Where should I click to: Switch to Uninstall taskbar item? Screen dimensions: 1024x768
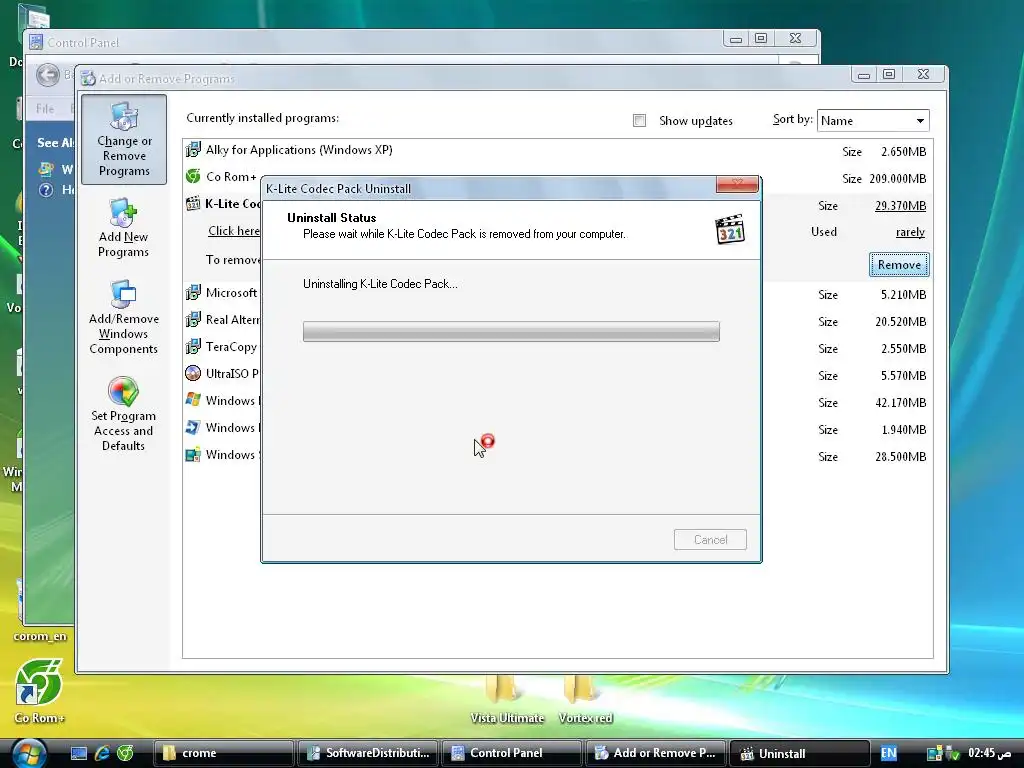tap(800, 753)
